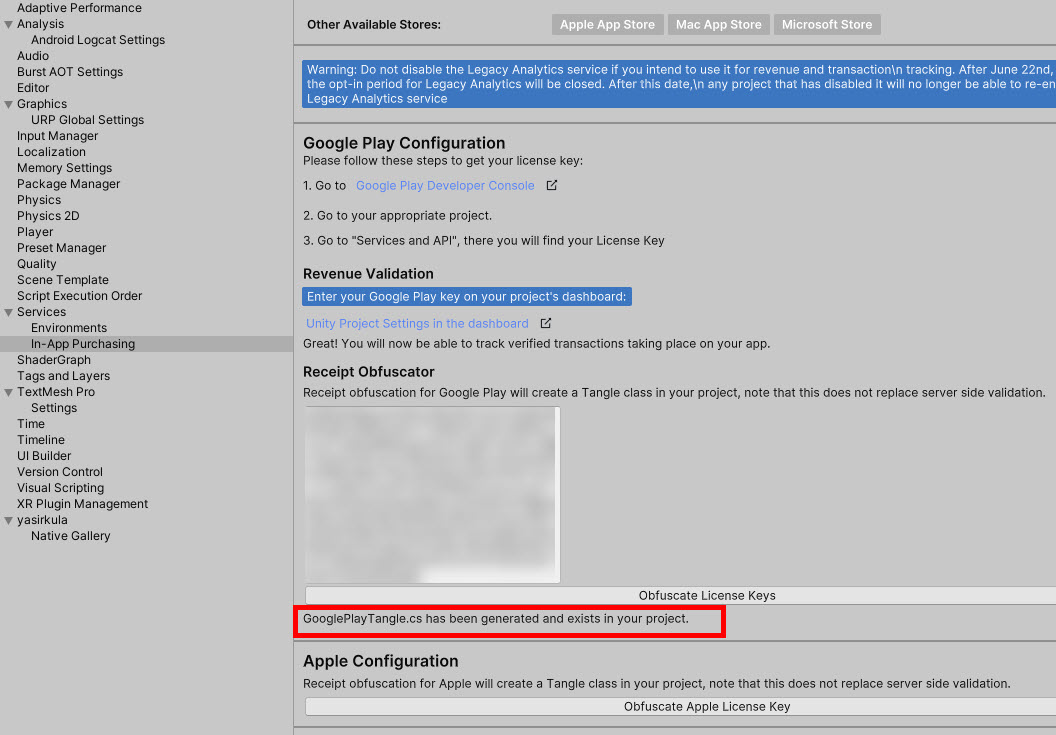
Task: Click the 'Other Available Stores:' label
Action: [x=374, y=24]
